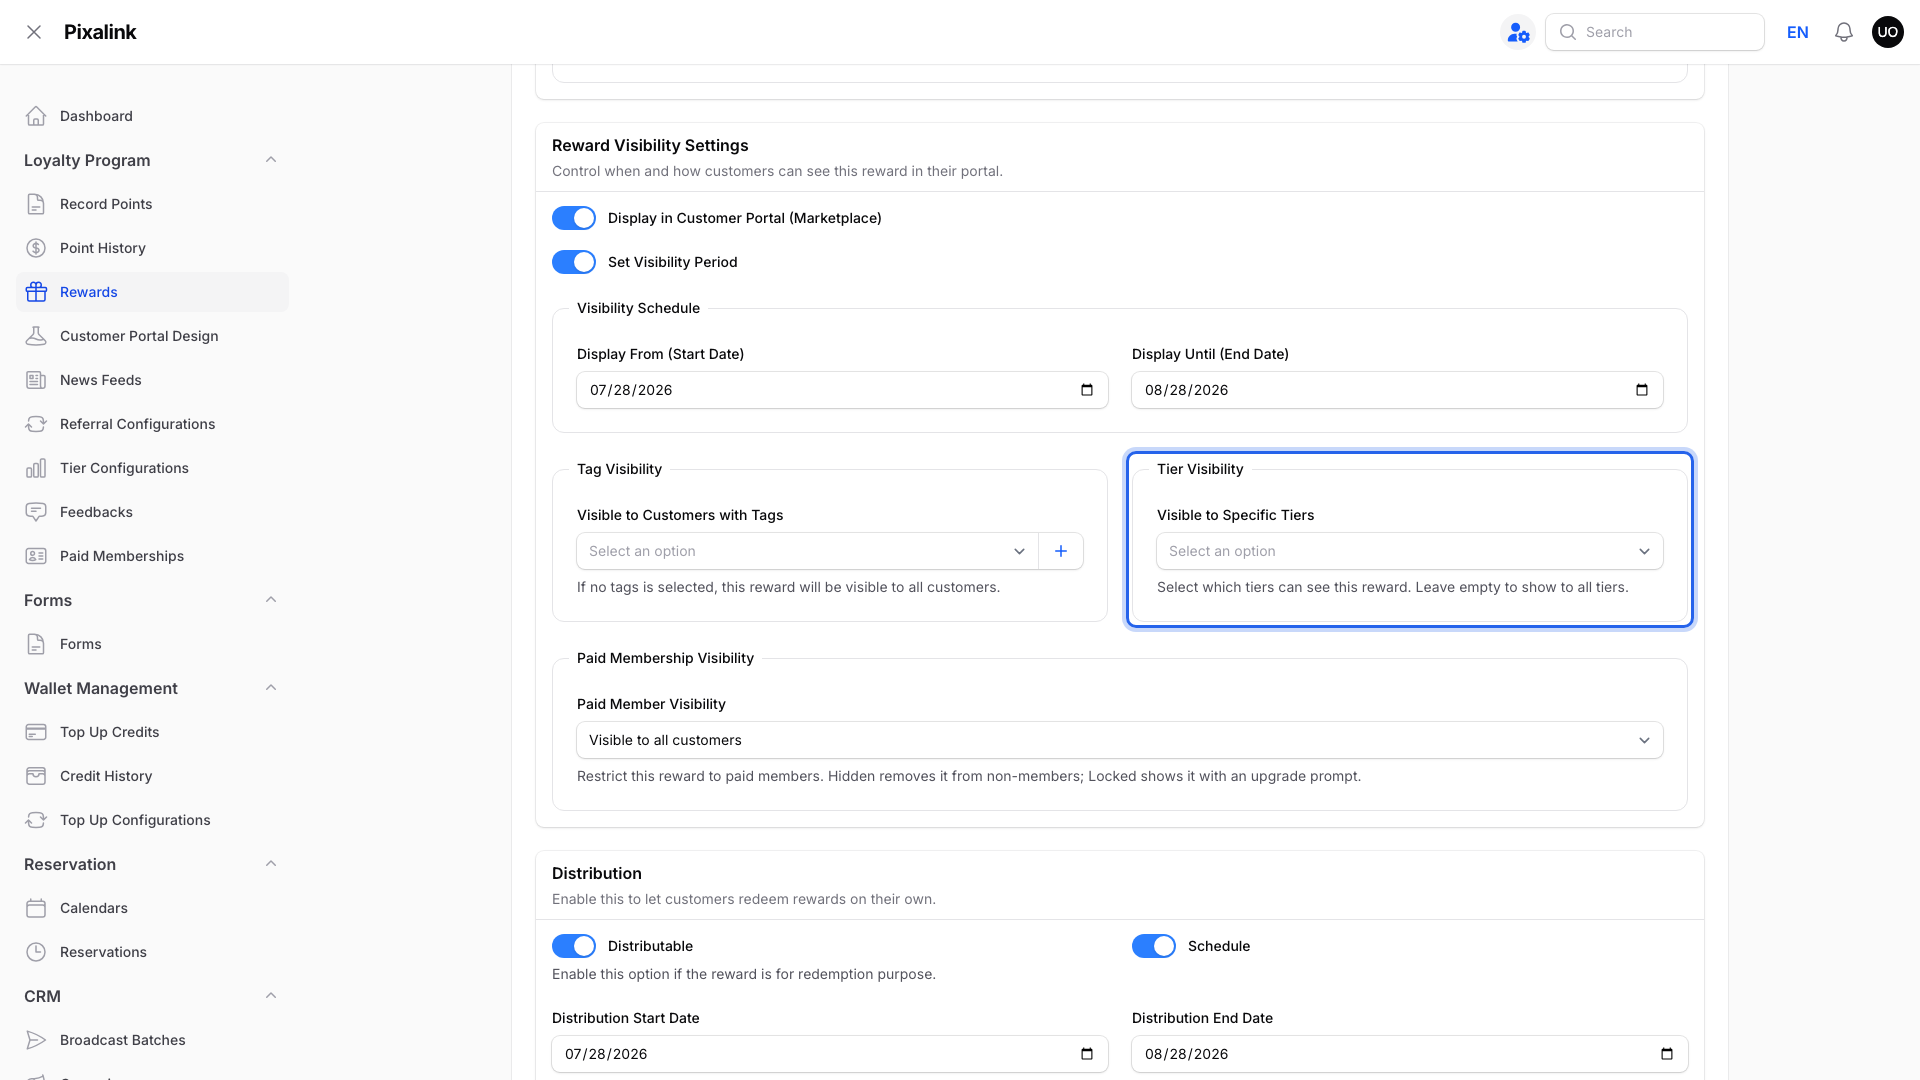Collapse the Loyalty Program section

click(271, 160)
